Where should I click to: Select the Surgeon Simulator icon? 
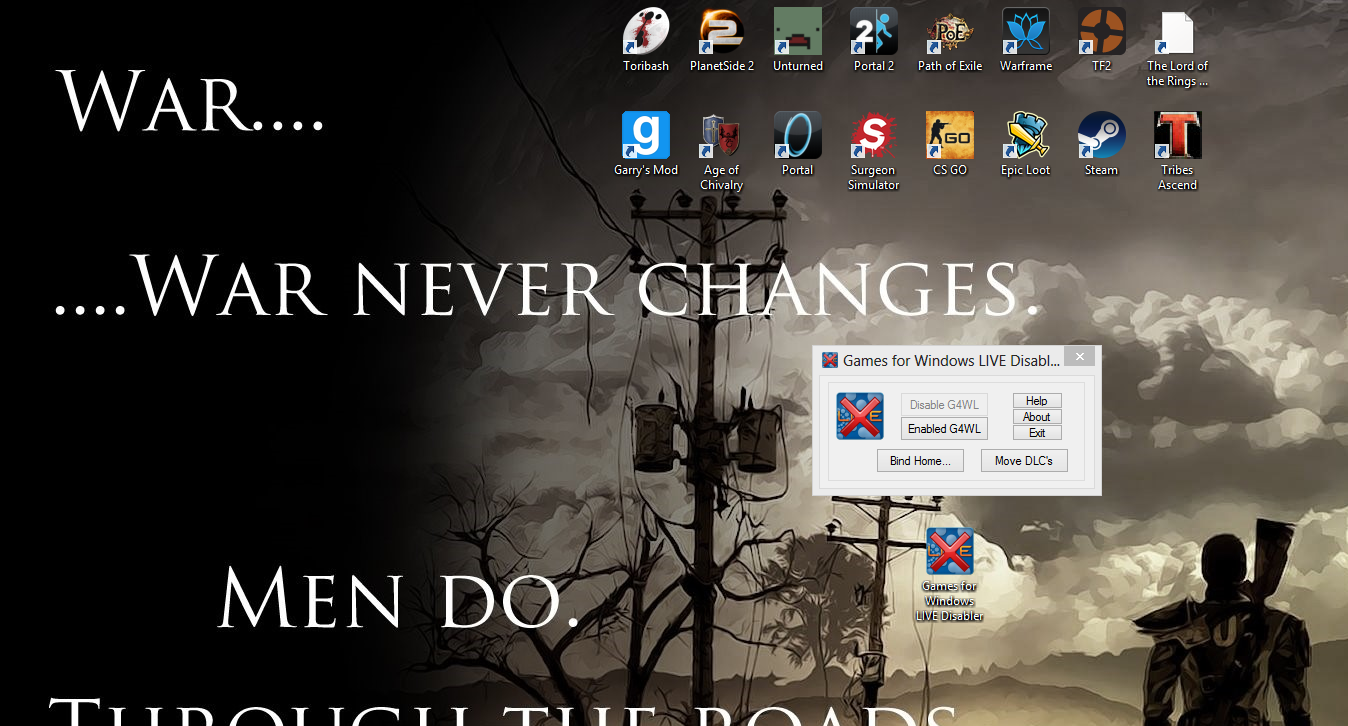coord(874,152)
